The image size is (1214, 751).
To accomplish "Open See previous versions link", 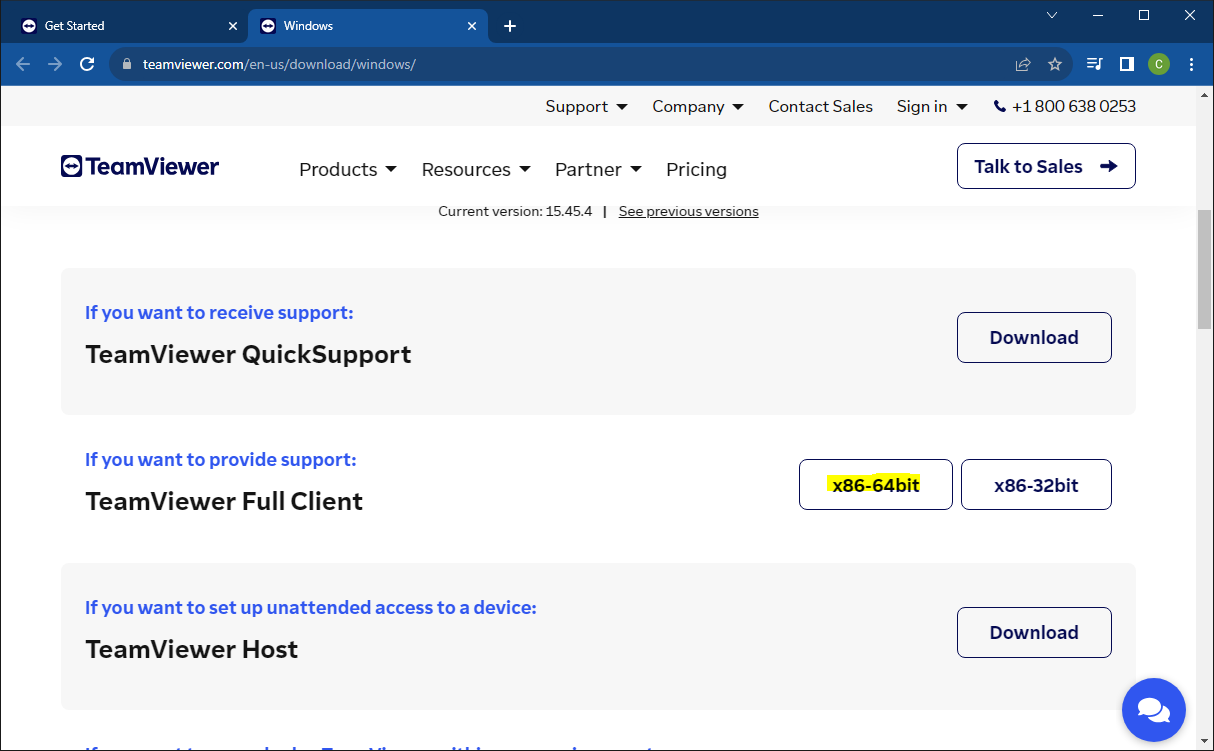I will point(688,211).
